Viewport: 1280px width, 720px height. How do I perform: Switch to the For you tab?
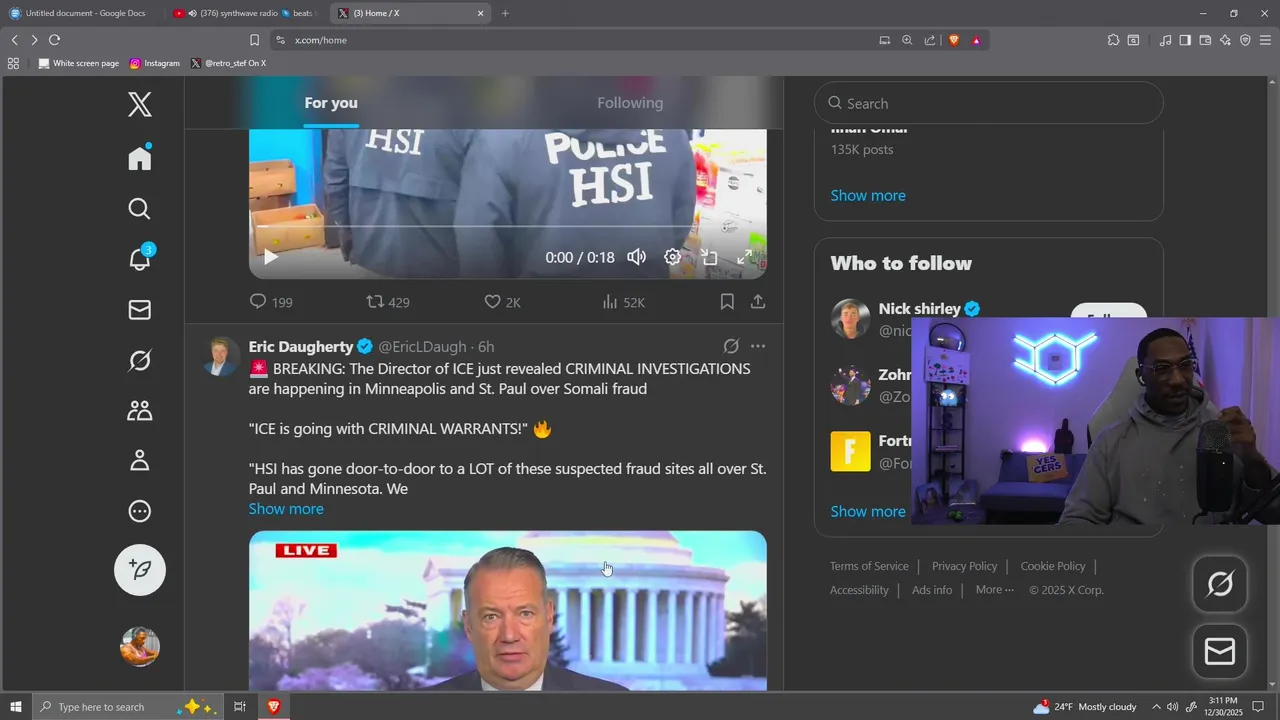(x=331, y=103)
